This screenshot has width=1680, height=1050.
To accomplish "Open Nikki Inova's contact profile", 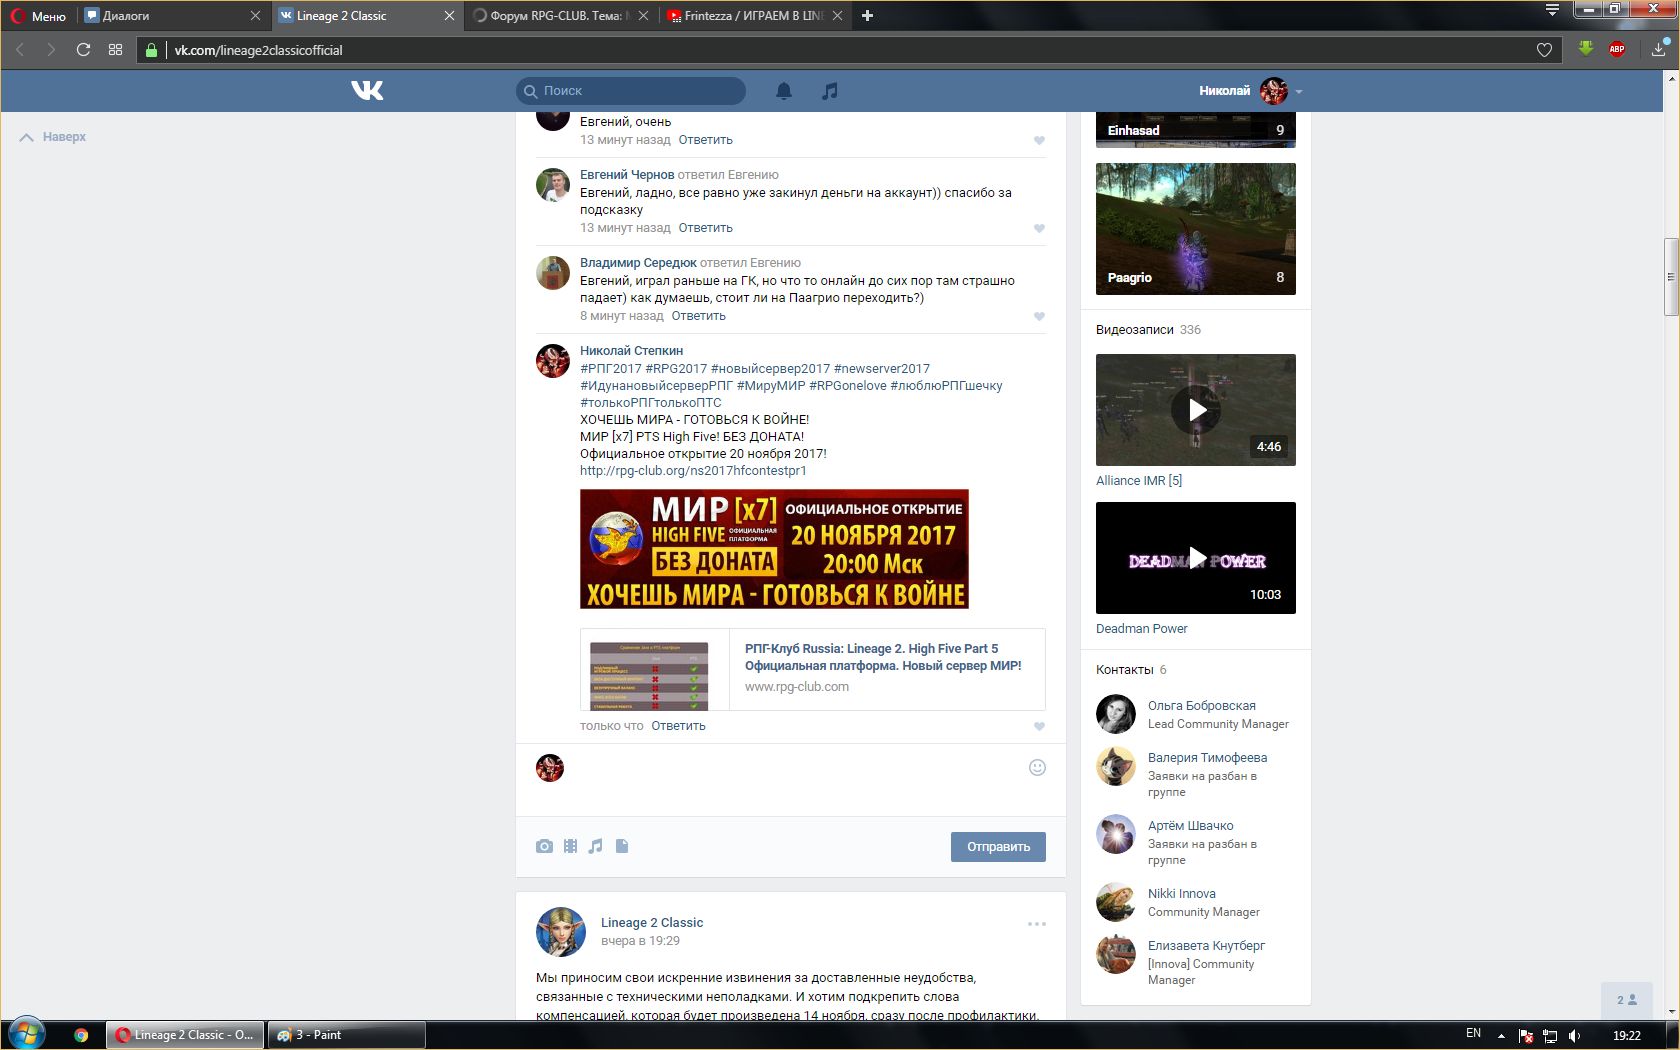I will pyautogui.click(x=1181, y=894).
